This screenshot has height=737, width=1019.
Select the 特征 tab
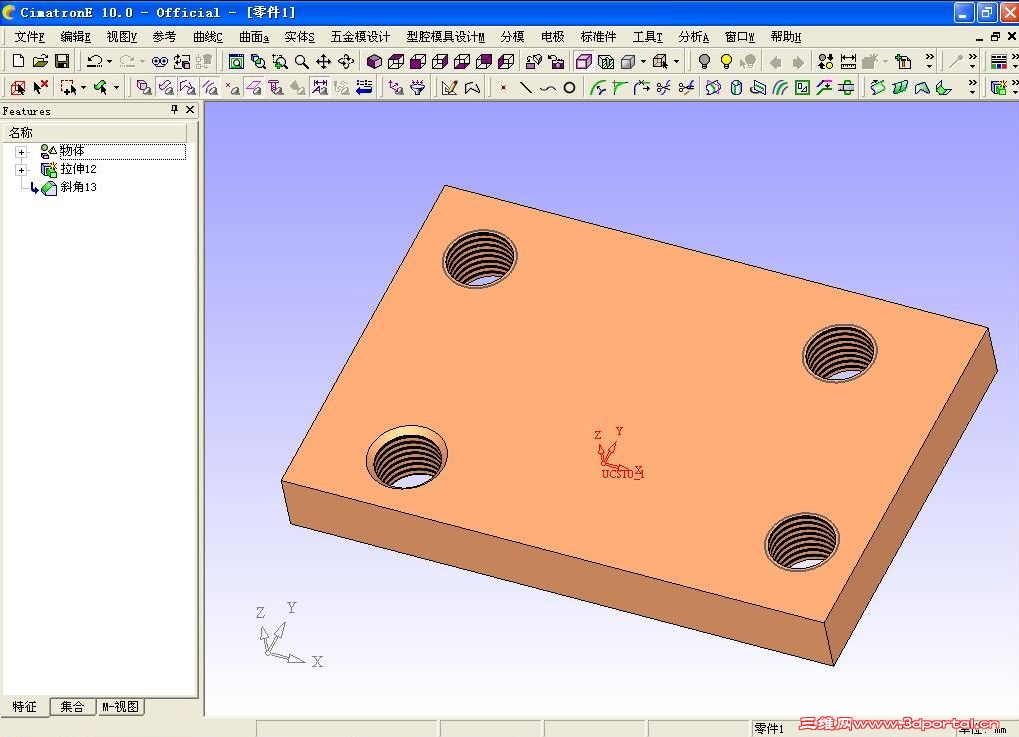click(25, 706)
